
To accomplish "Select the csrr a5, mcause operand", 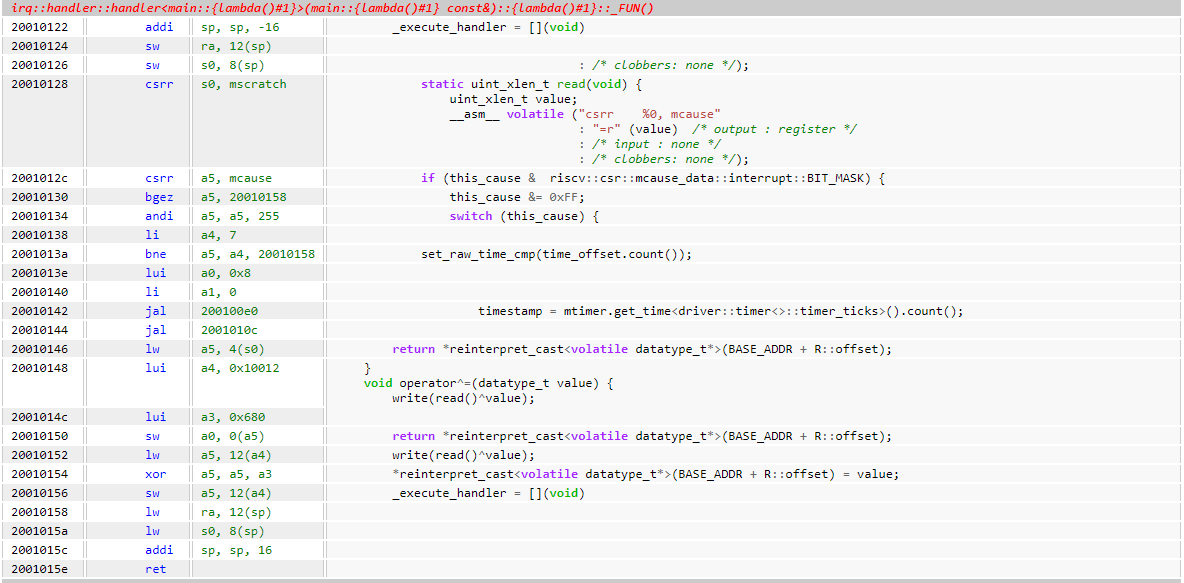I will coord(236,178).
